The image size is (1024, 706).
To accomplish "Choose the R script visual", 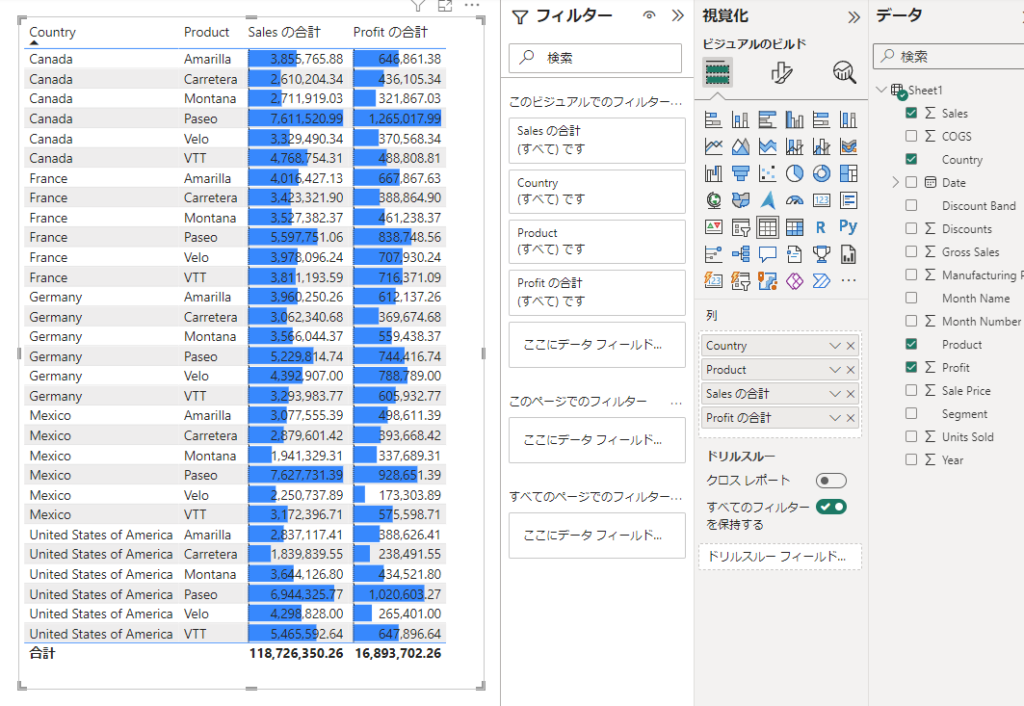I will click(822, 226).
